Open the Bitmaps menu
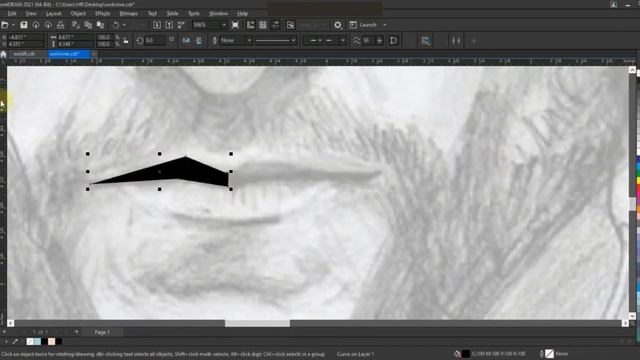Image resolution: width=640 pixels, height=360 pixels. (x=129, y=13)
